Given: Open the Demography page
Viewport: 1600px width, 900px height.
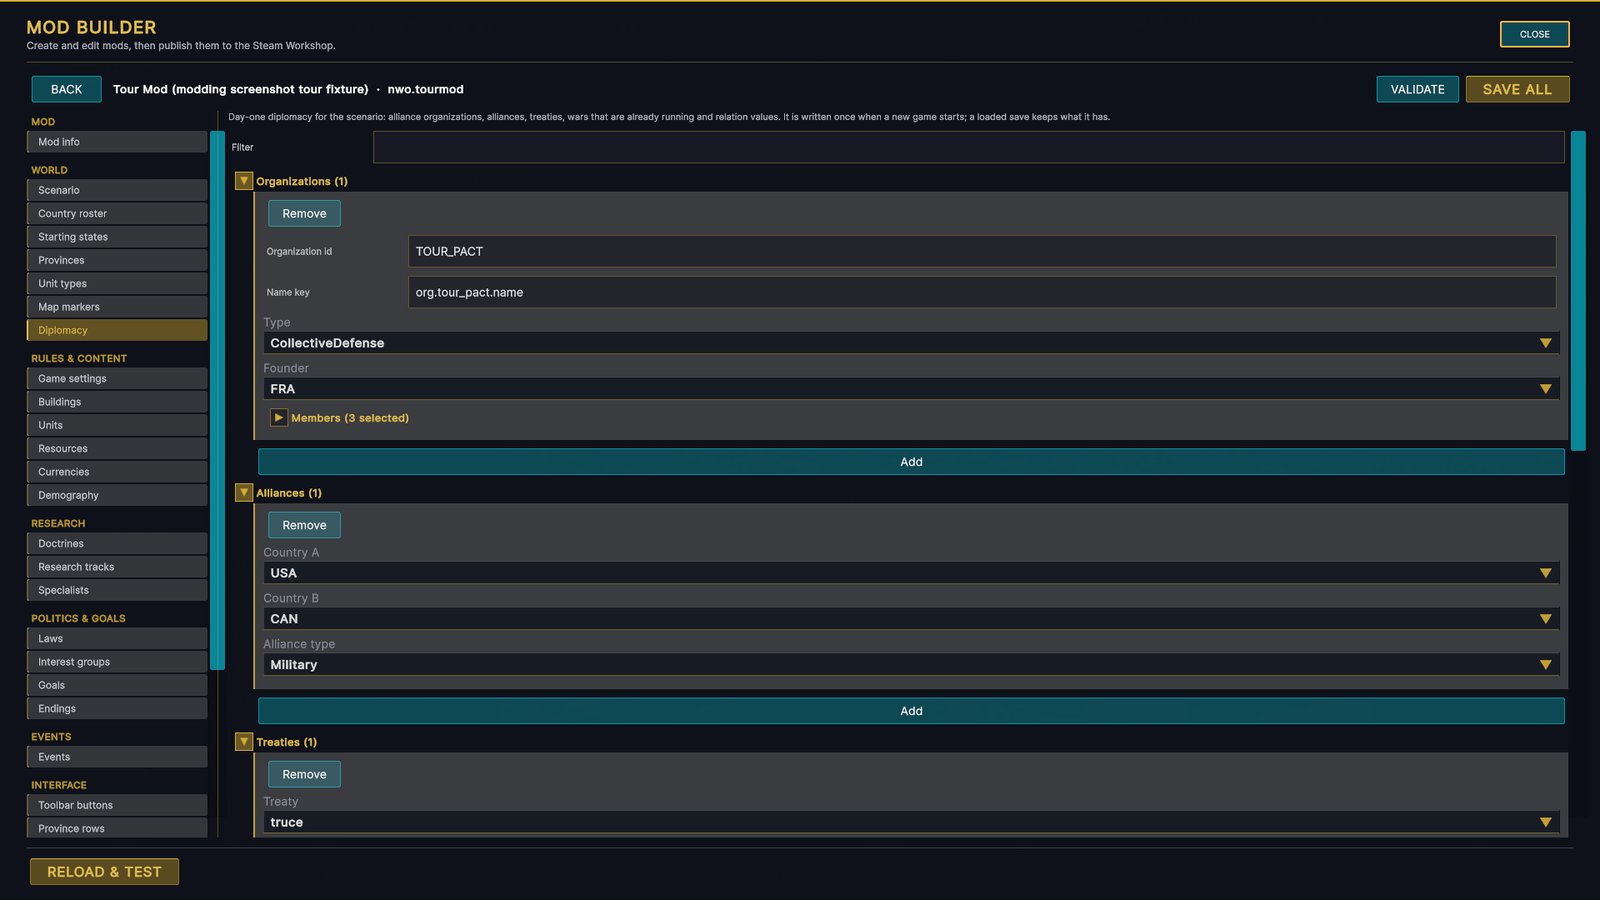Looking at the screenshot, I should [x=117, y=495].
